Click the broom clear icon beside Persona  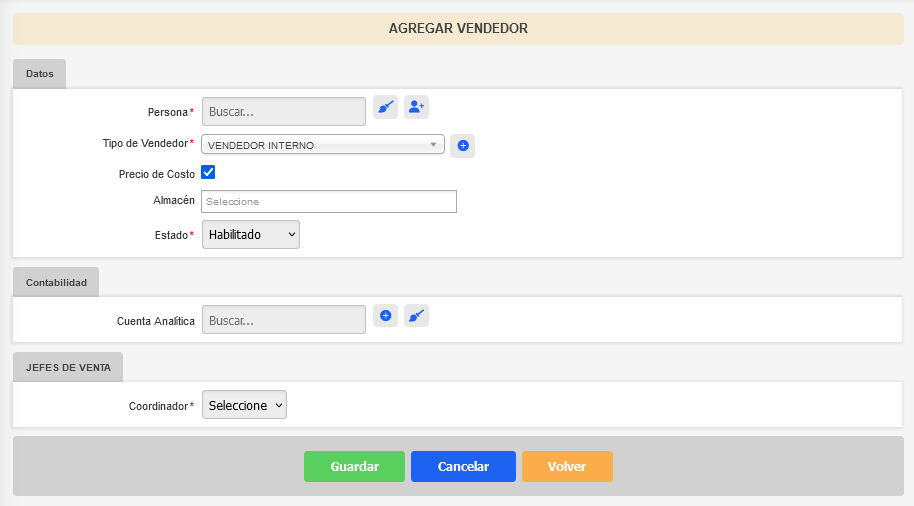point(385,107)
